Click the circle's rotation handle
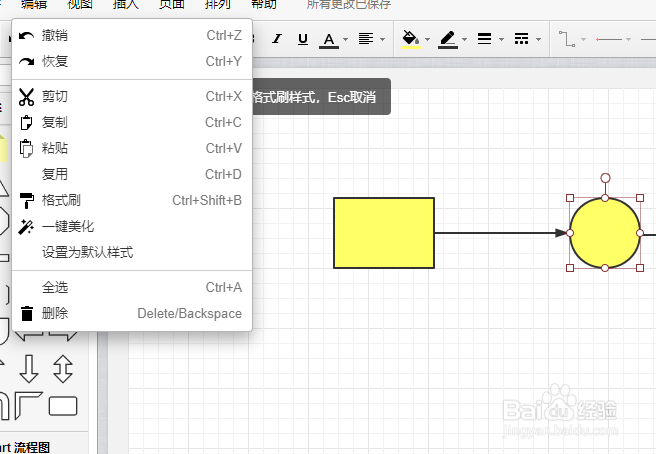The width and height of the screenshot is (656, 454). [x=605, y=178]
